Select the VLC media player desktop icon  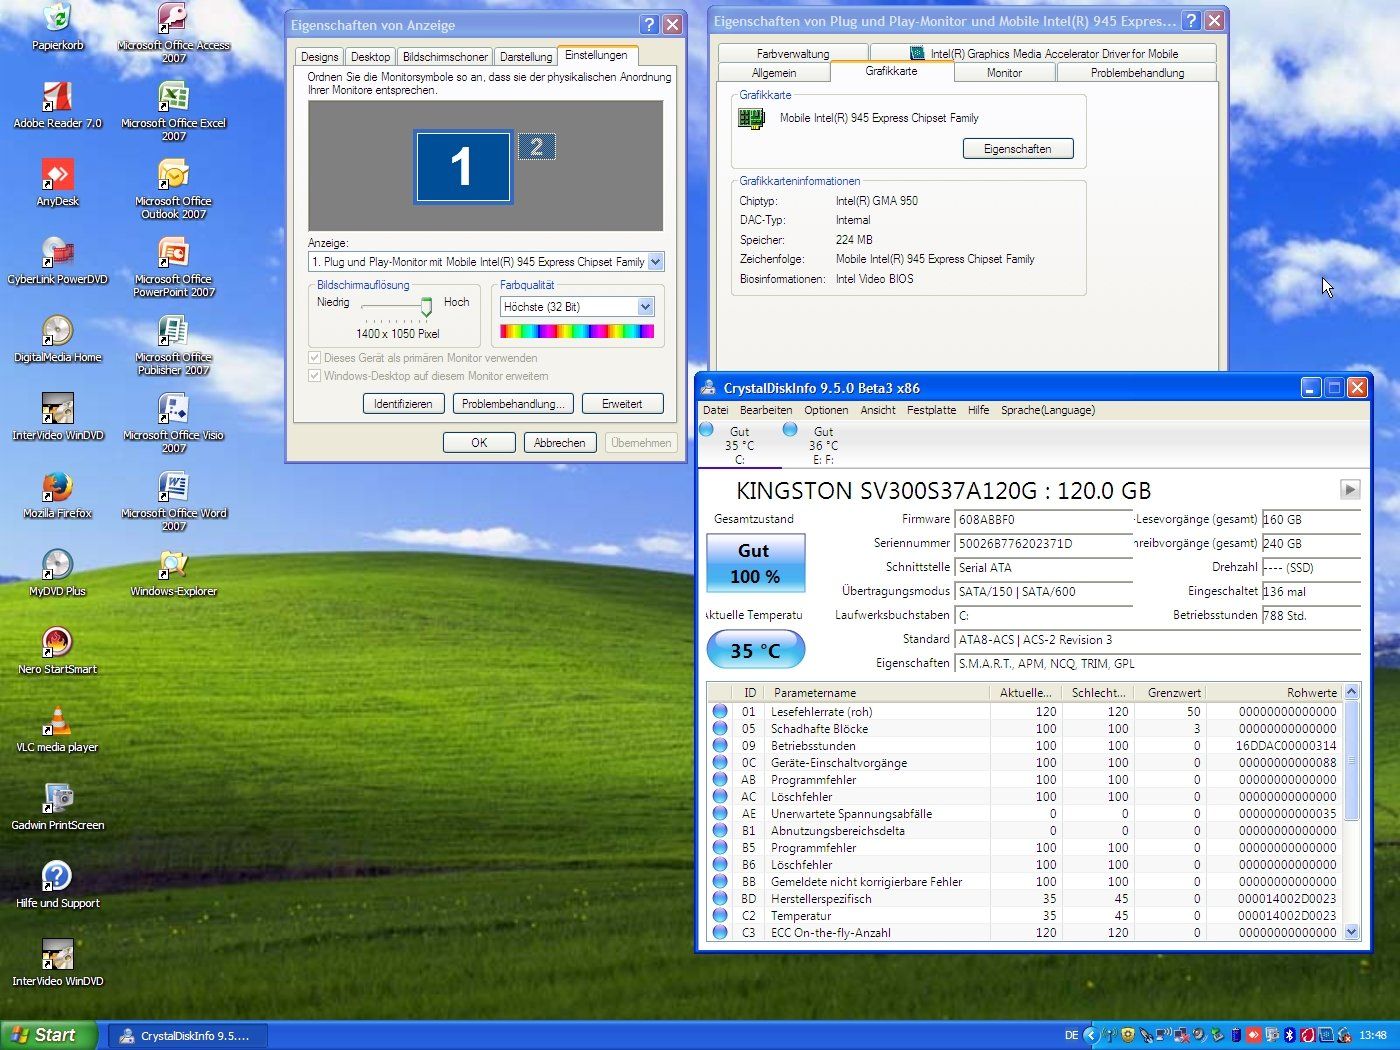tap(57, 728)
